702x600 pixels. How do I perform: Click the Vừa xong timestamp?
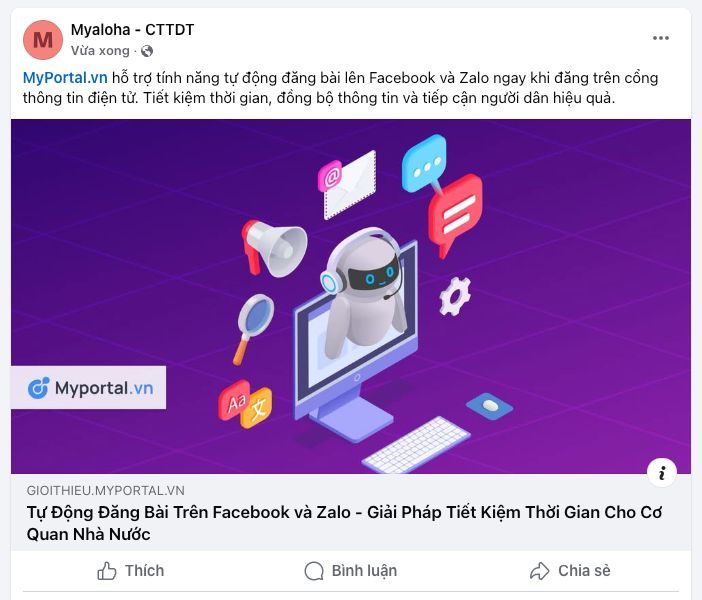tap(100, 51)
